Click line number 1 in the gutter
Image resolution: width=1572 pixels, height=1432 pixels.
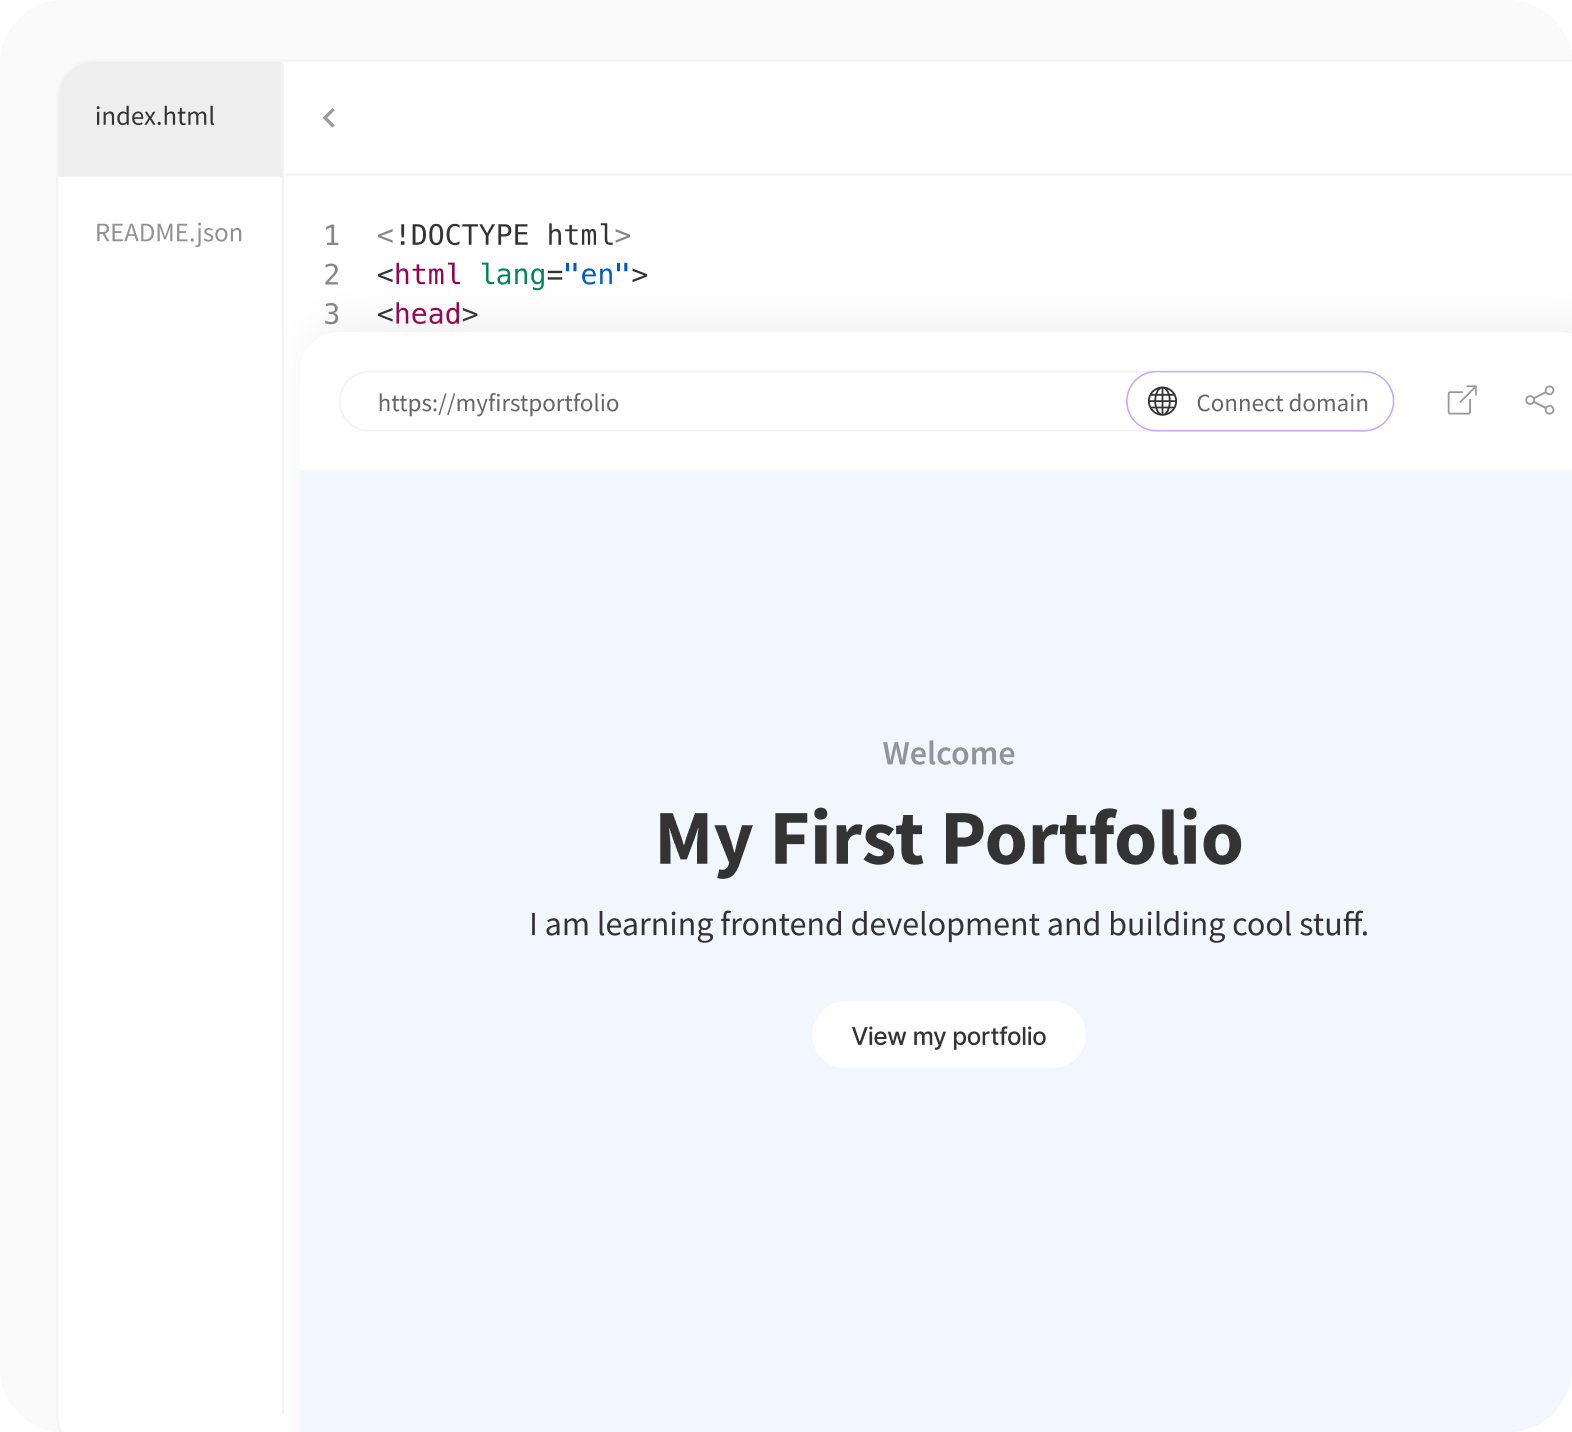pyautogui.click(x=332, y=235)
